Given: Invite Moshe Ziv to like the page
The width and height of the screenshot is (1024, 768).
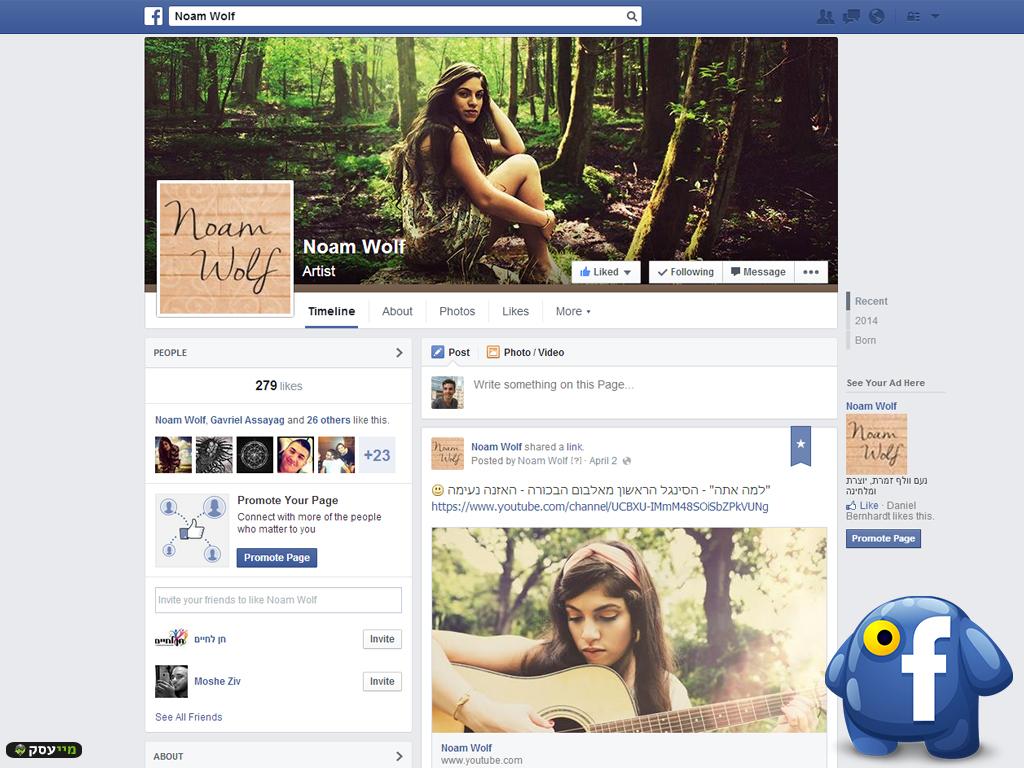Looking at the screenshot, I should pos(382,682).
